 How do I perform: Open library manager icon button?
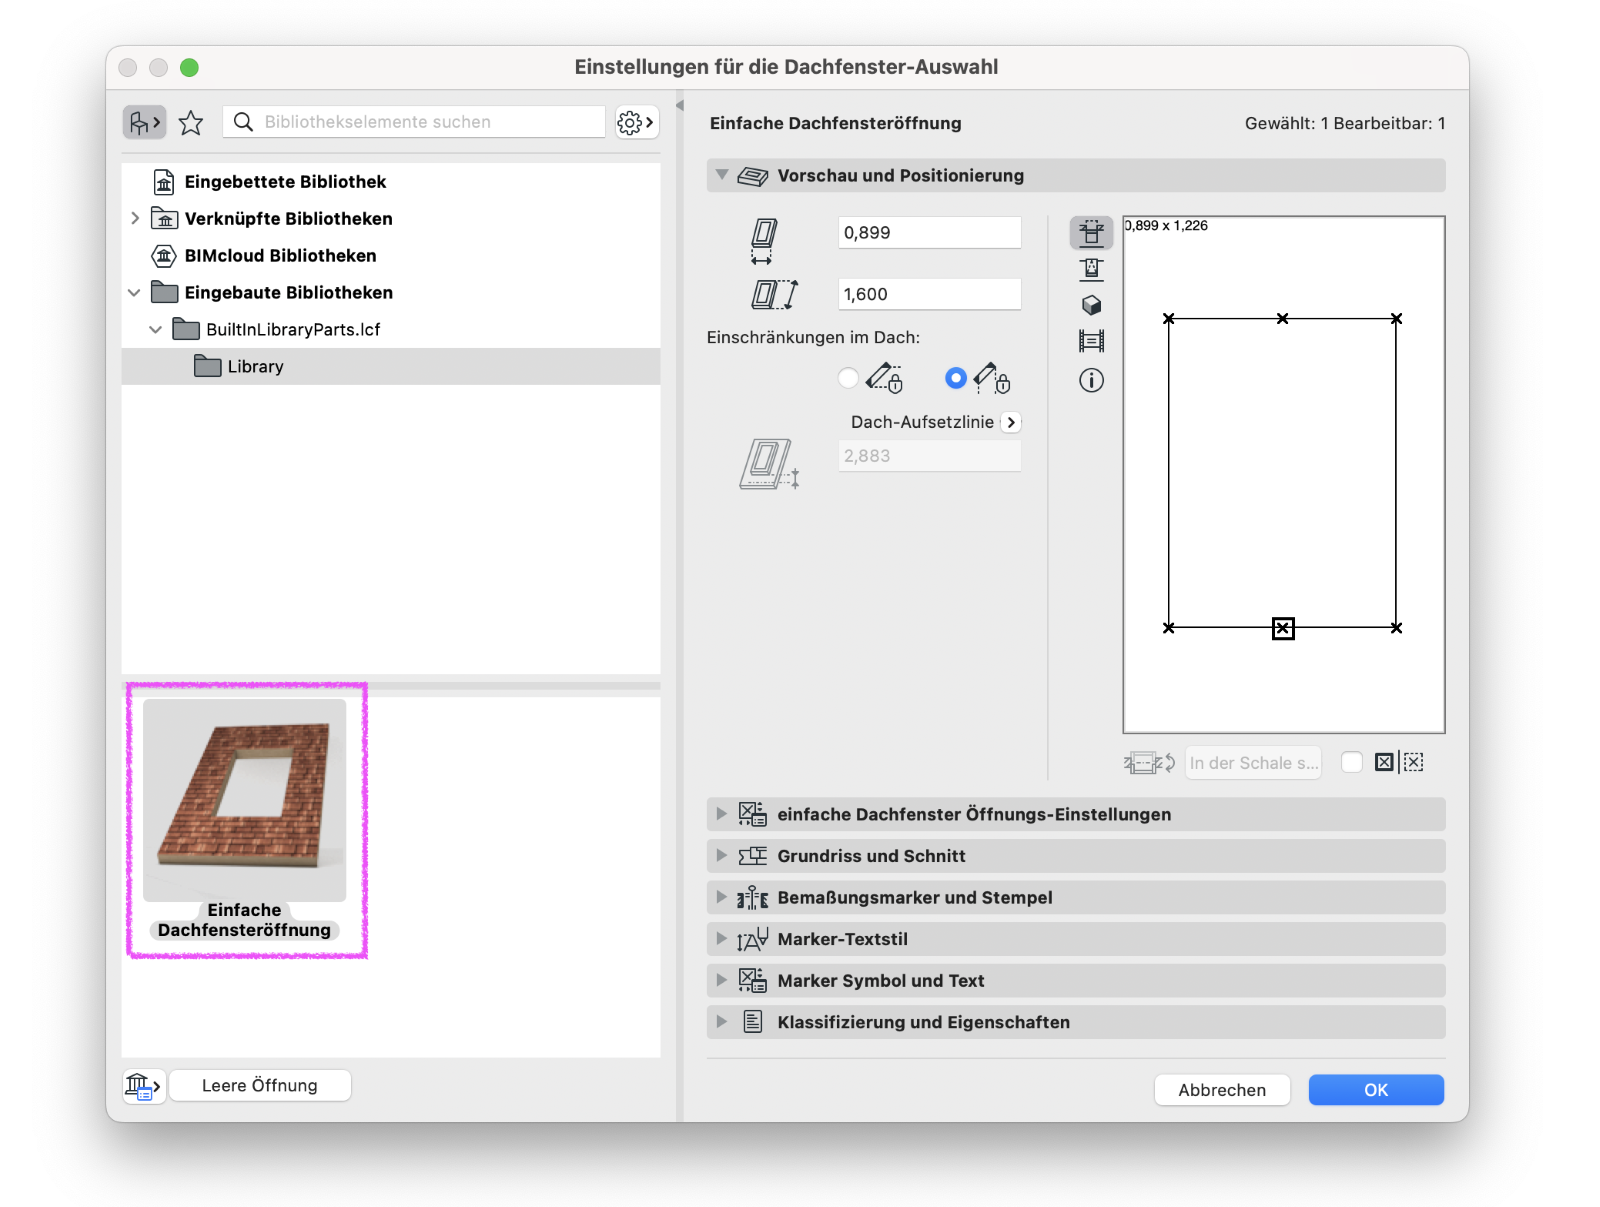142,1086
